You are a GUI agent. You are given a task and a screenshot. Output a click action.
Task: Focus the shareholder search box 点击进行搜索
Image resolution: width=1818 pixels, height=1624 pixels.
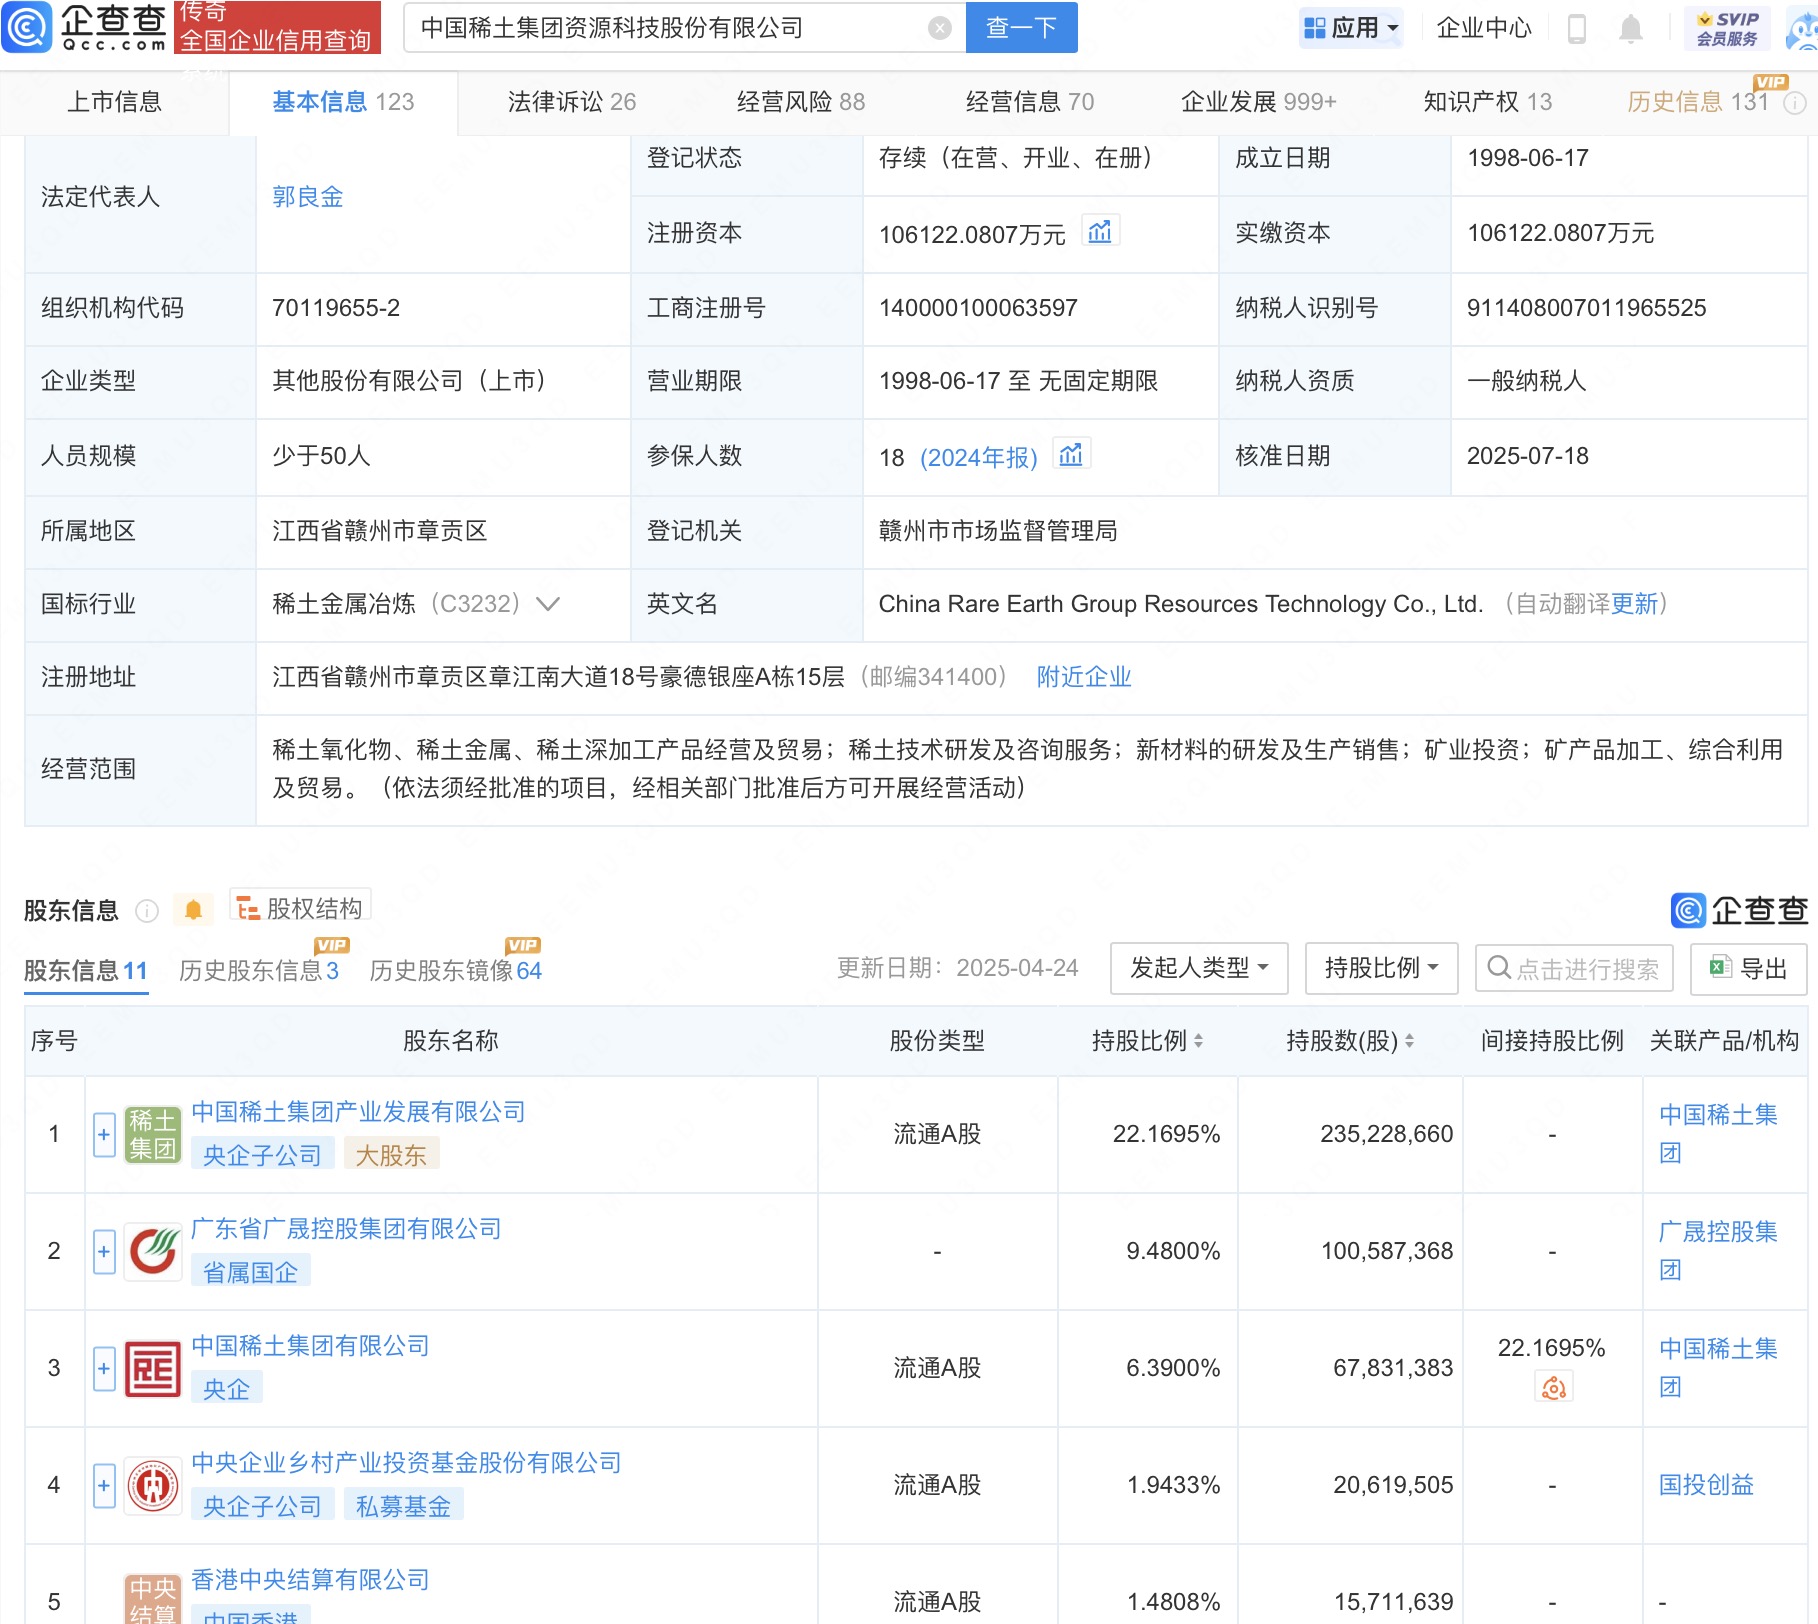pos(1574,968)
